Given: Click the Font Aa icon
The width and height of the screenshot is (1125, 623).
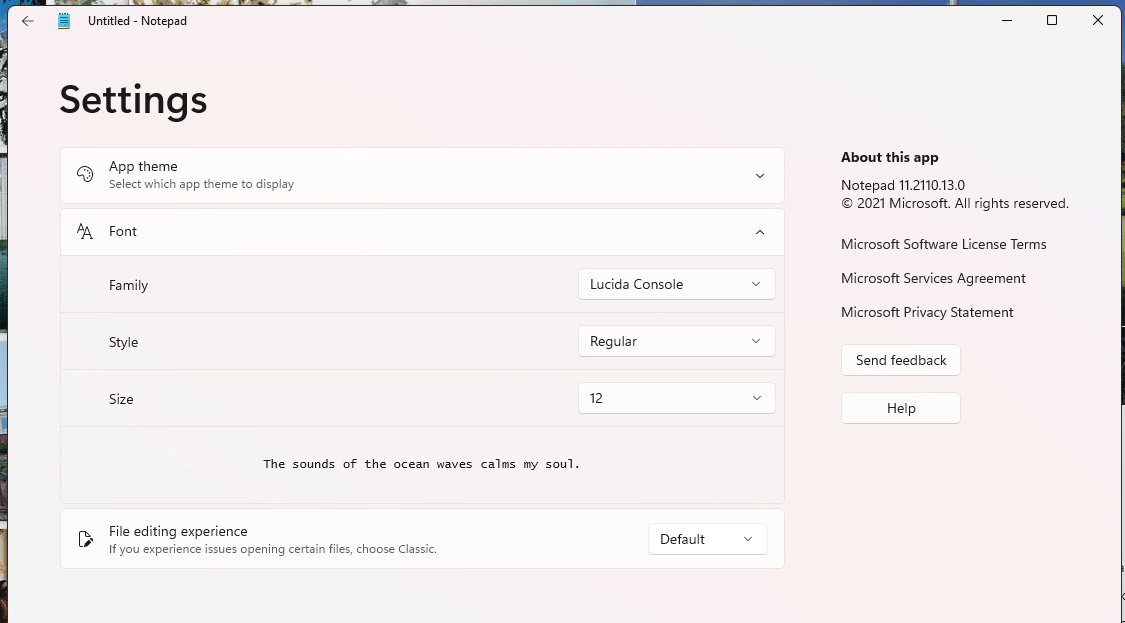Looking at the screenshot, I should pyautogui.click(x=85, y=230).
